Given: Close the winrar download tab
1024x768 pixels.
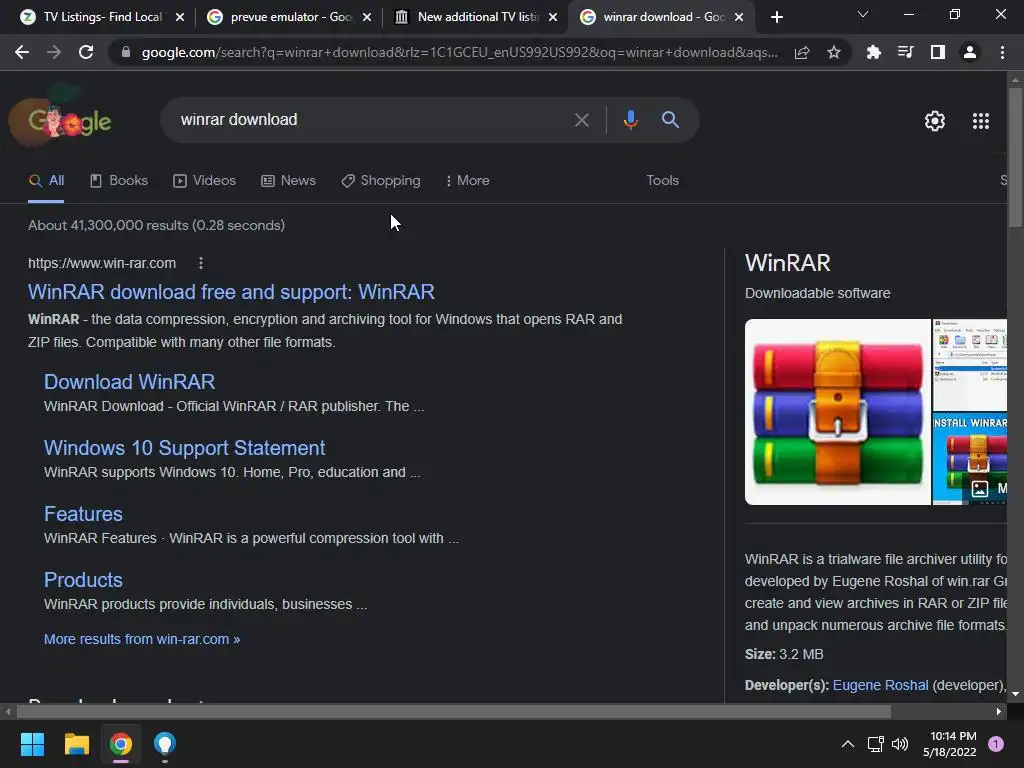Looking at the screenshot, I should pos(739,17).
